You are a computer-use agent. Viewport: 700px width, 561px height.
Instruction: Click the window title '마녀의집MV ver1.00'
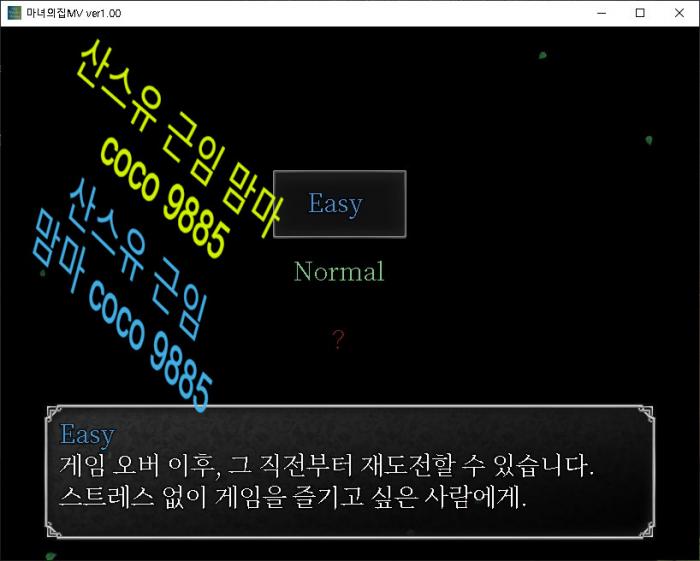(x=74, y=13)
